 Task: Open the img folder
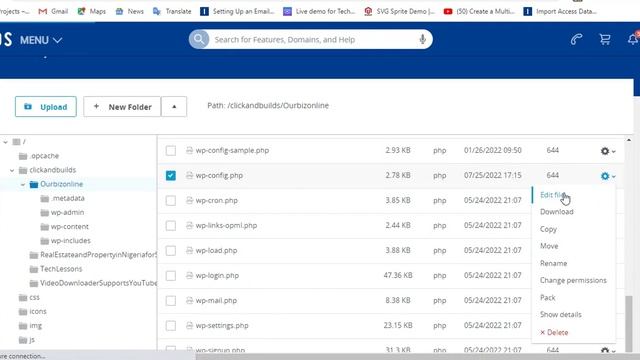(30, 325)
